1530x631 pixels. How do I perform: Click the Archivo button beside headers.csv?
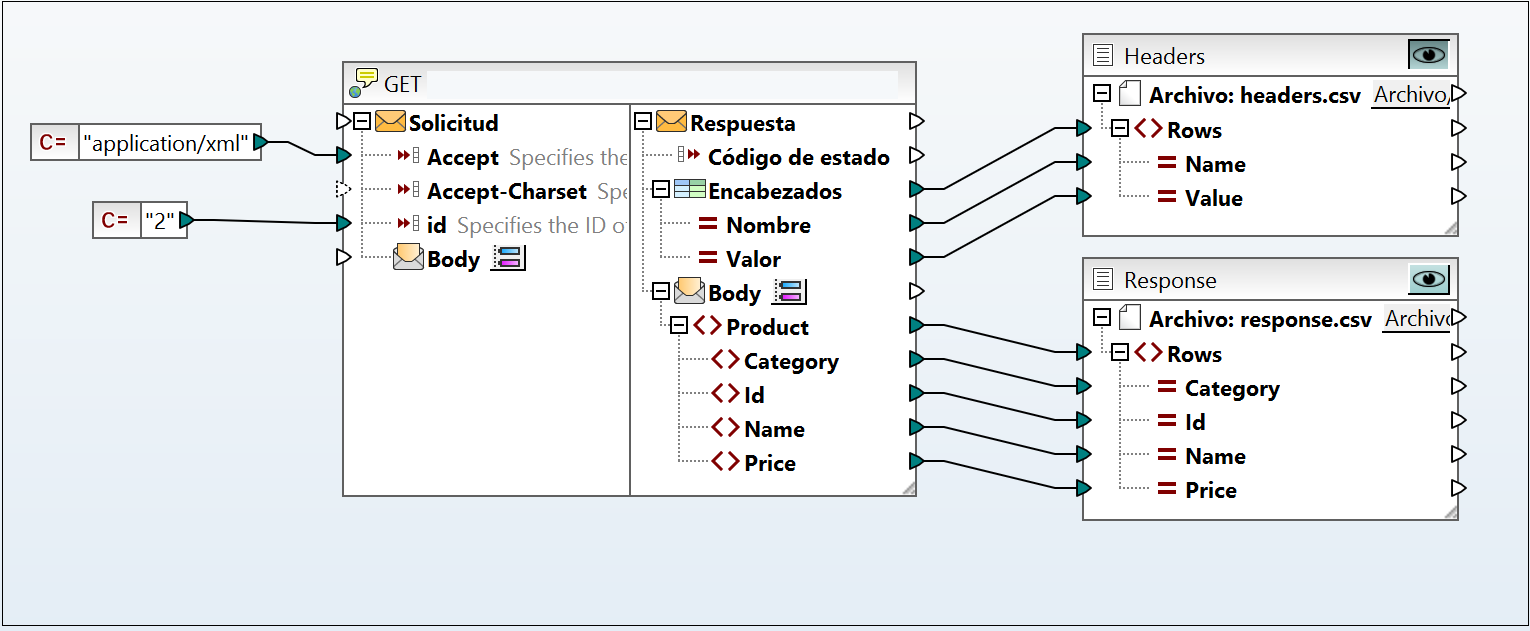coord(1410,96)
